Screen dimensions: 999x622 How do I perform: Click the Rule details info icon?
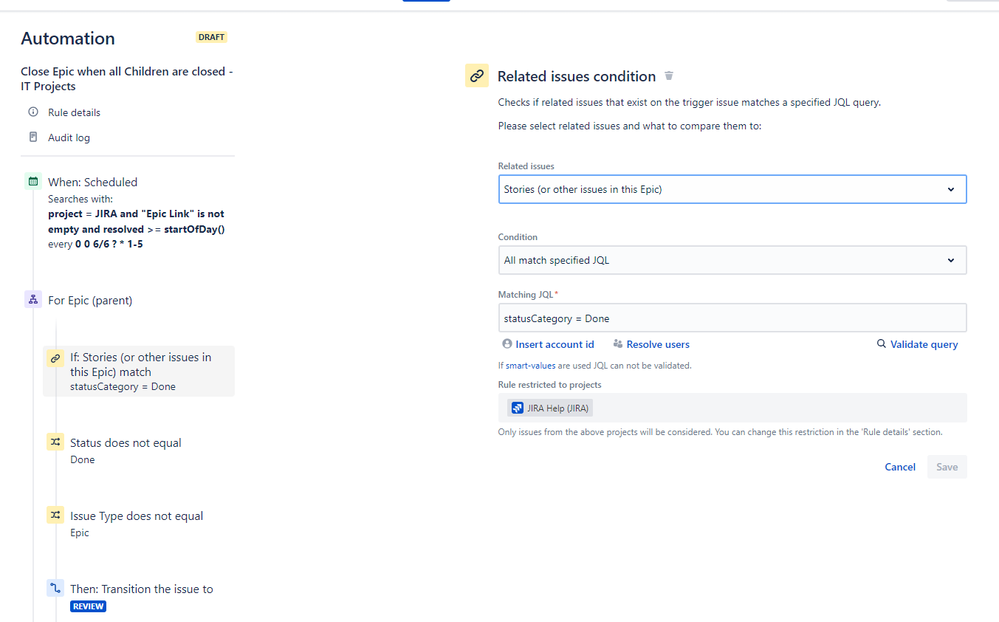33,112
